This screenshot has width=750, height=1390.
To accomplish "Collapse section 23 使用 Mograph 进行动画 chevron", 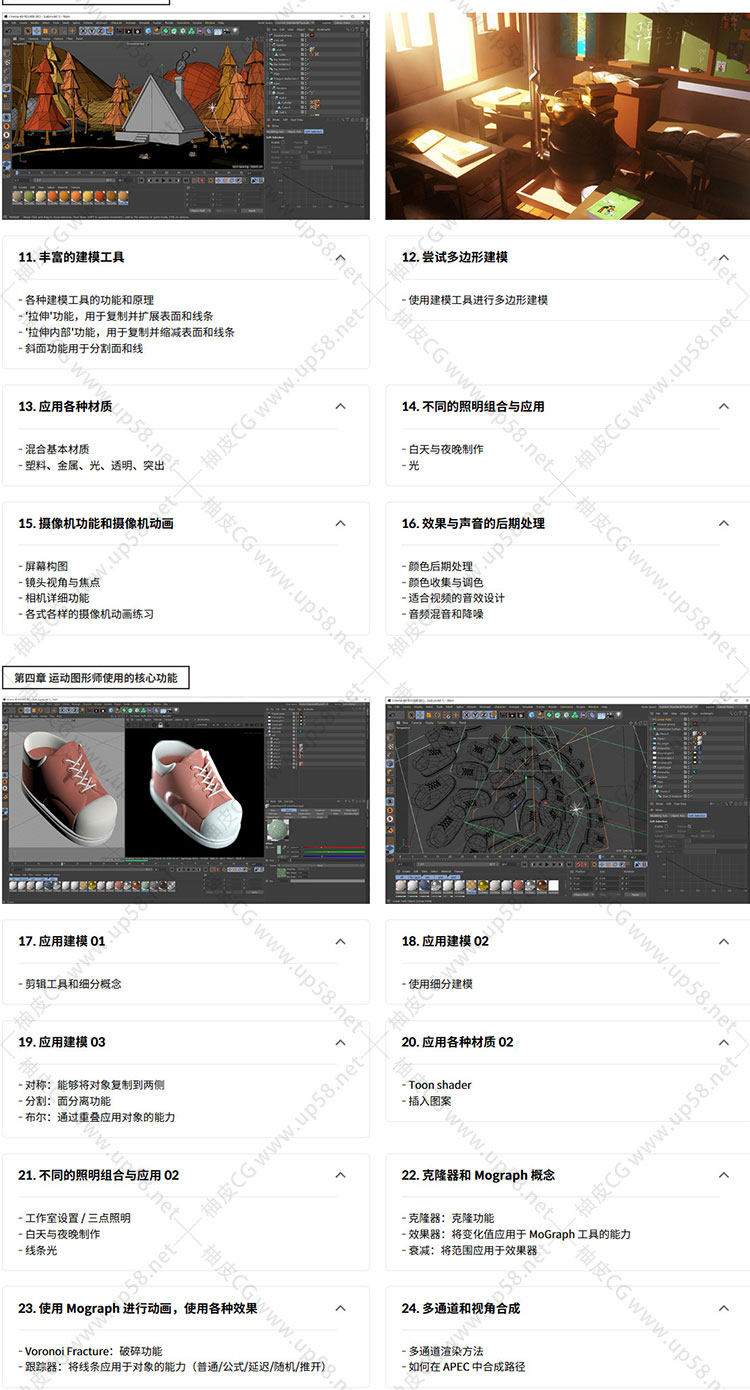I will [x=340, y=1309].
